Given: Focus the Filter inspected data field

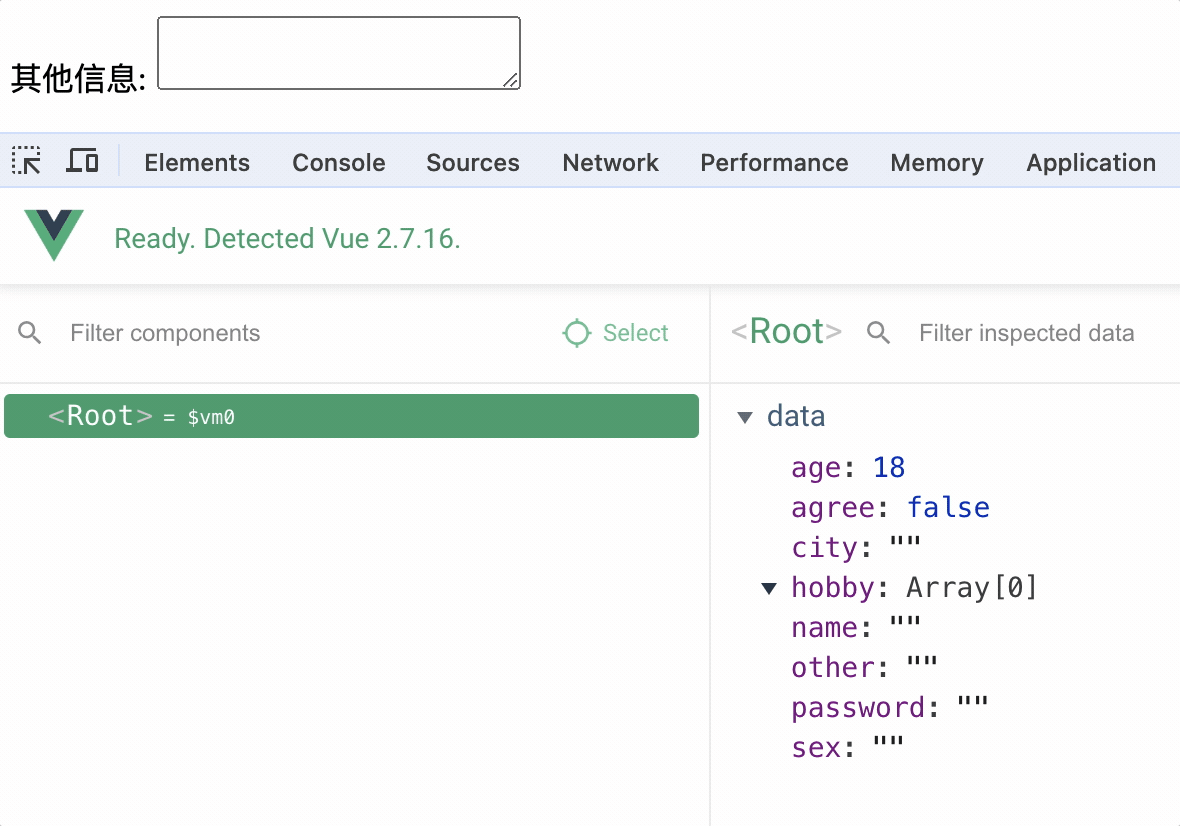Looking at the screenshot, I should tap(1030, 333).
